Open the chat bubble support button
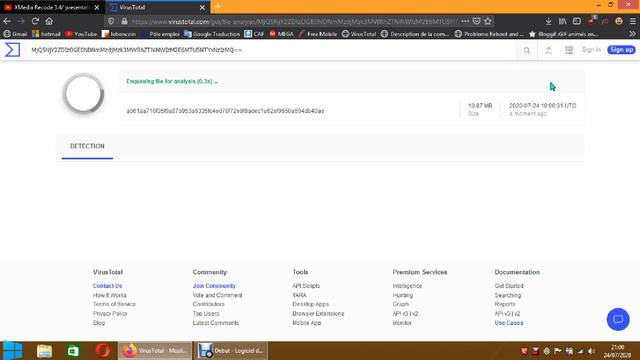Viewport: 640px width, 360px height. point(618,319)
